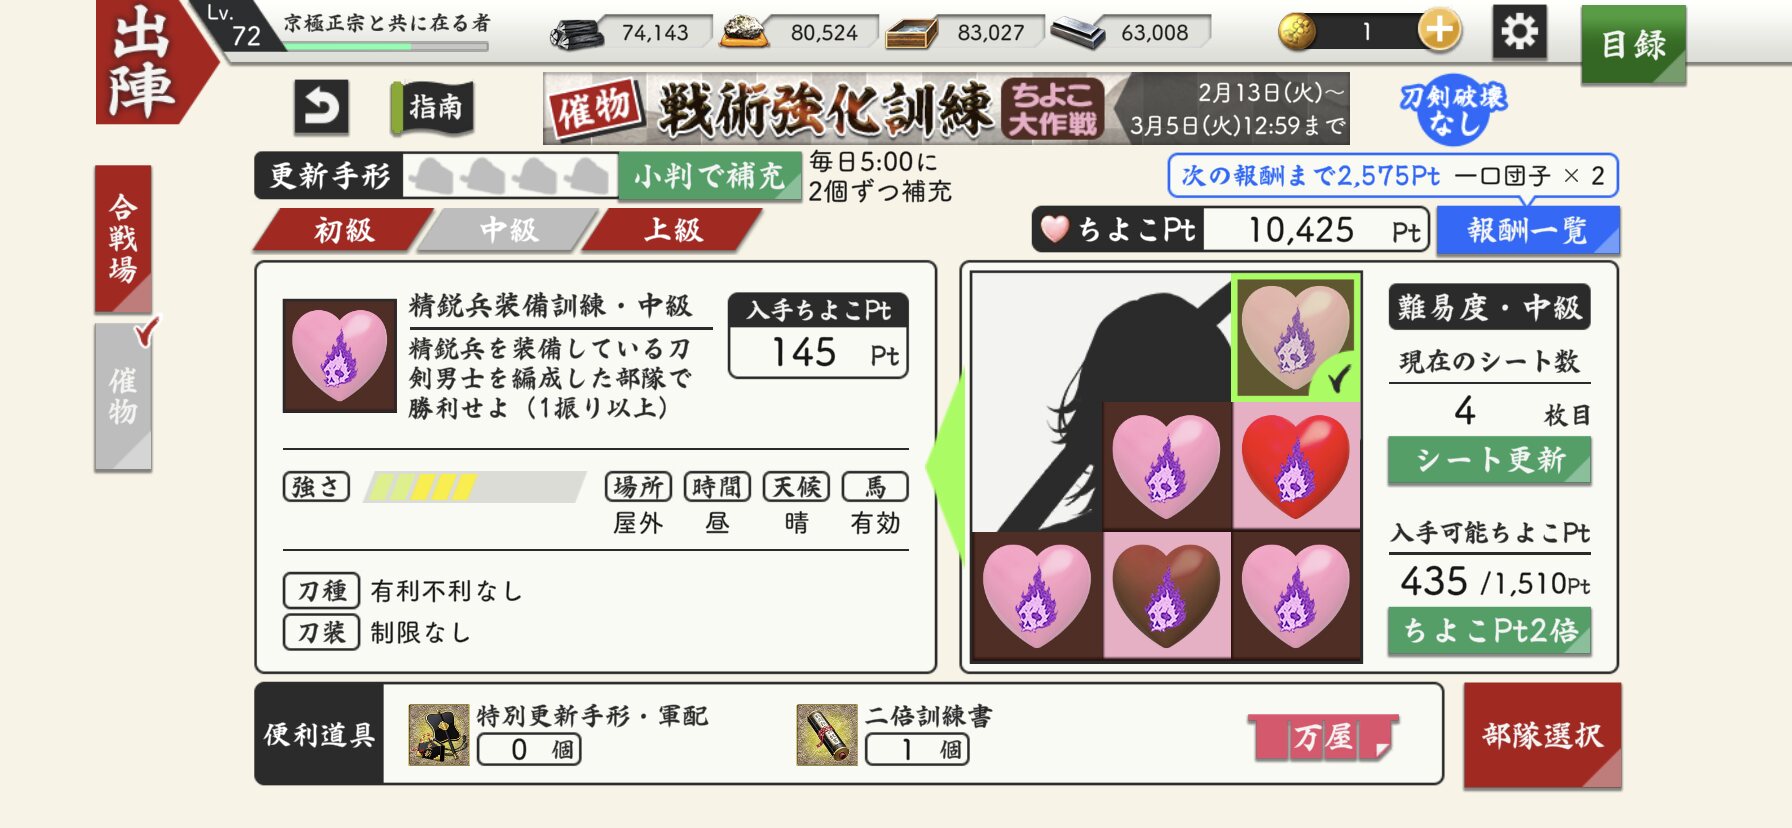Click the 特別更新手形・軍配 item icon
Screen dimensions: 1792x828
439,735
